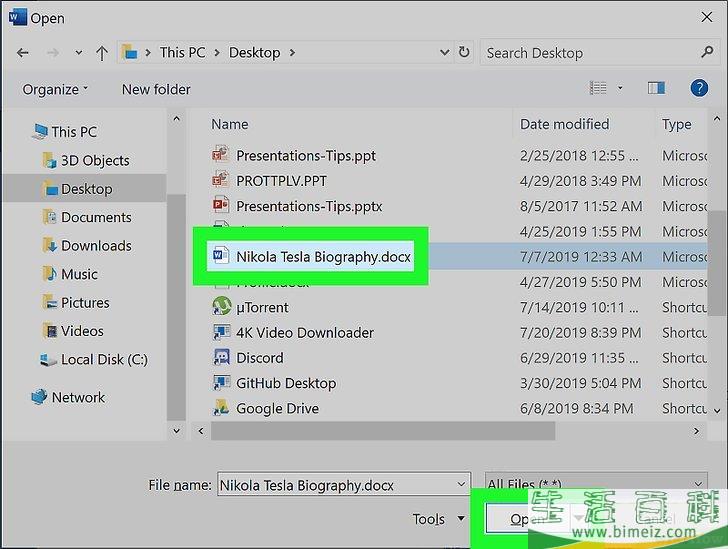Image resolution: width=728 pixels, height=549 pixels.
Task: Open the Help question mark icon
Action: [x=699, y=89]
